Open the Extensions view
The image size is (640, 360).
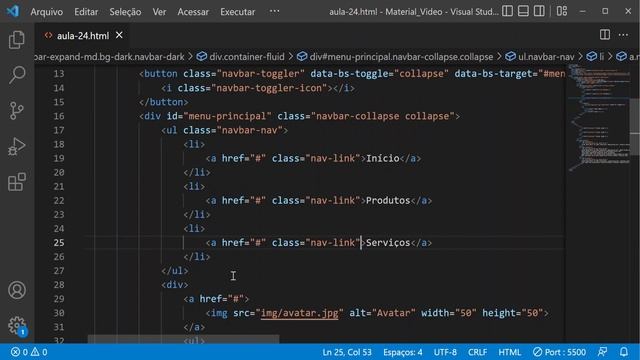[x=17, y=182]
